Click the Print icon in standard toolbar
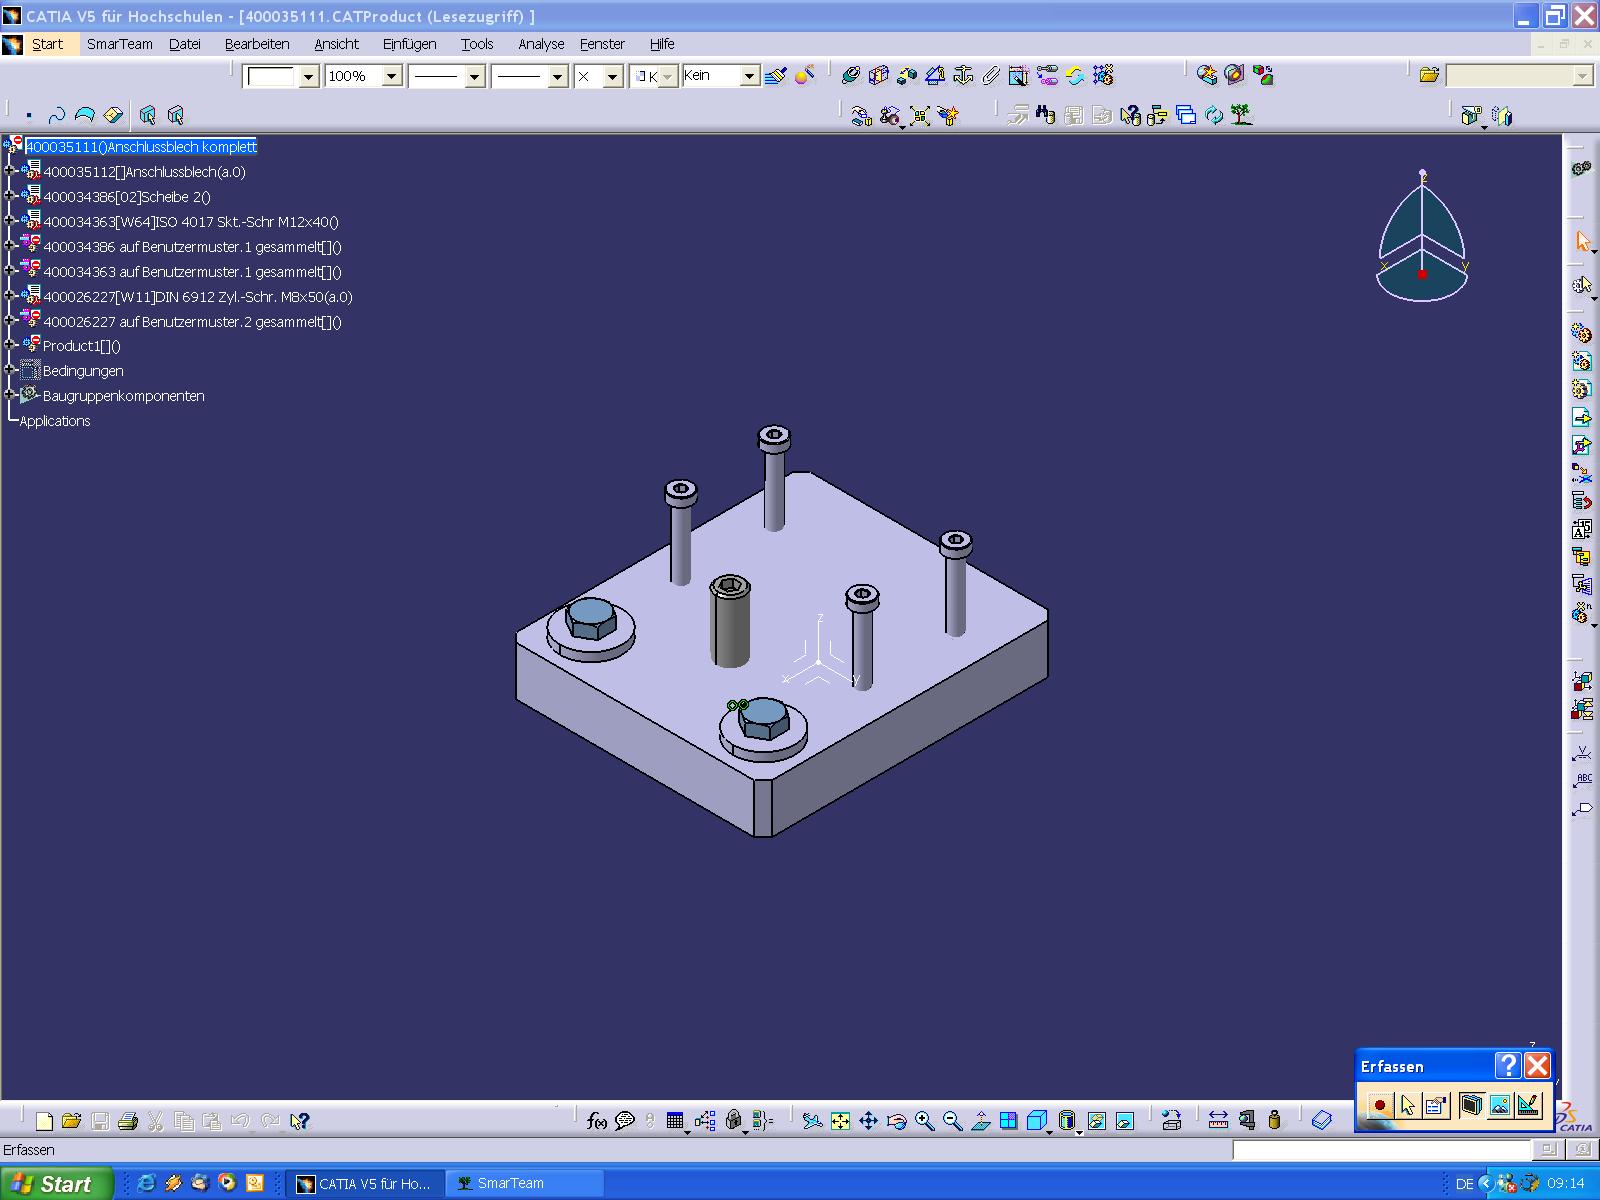This screenshot has width=1600, height=1200. [x=127, y=1121]
